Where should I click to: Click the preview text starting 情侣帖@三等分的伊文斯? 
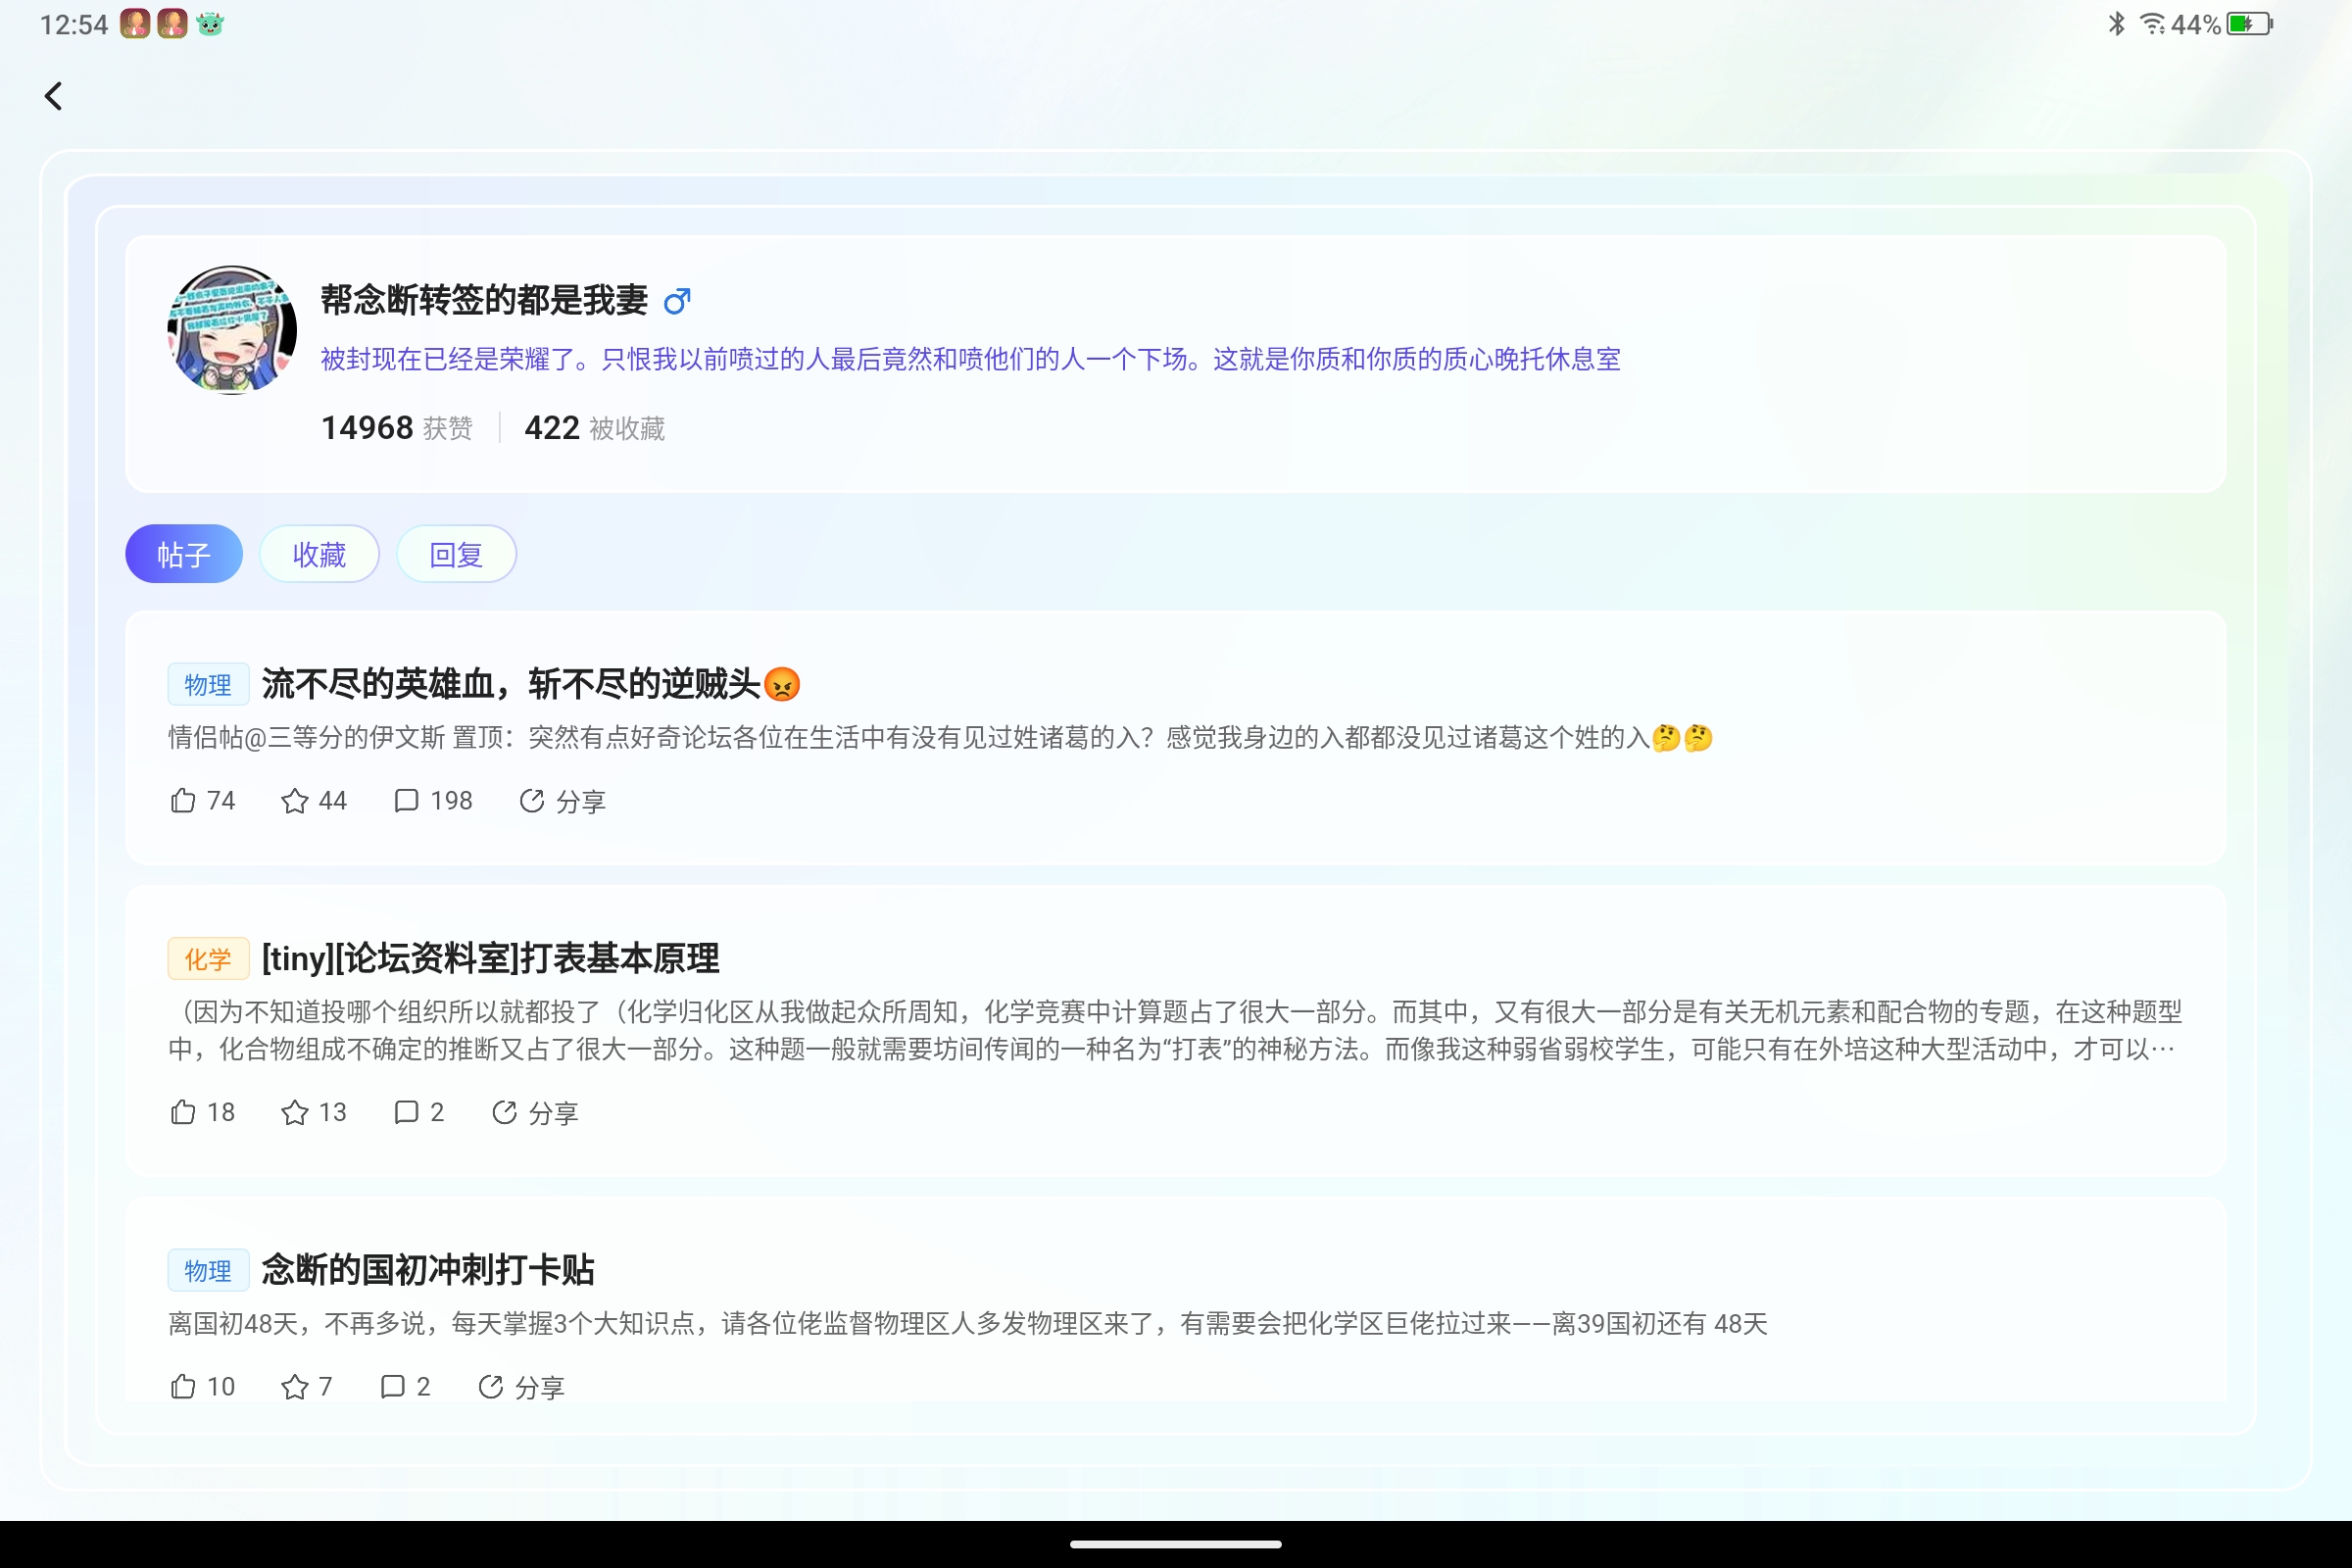coord(940,738)
